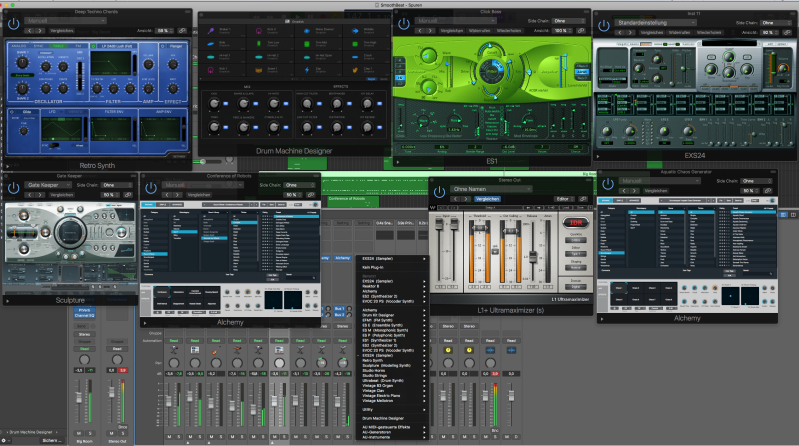The width and height of the screenshot is (799, 446).
Task: Click Widerrufen in the ES1 header
Action: [x=479, y=31]
